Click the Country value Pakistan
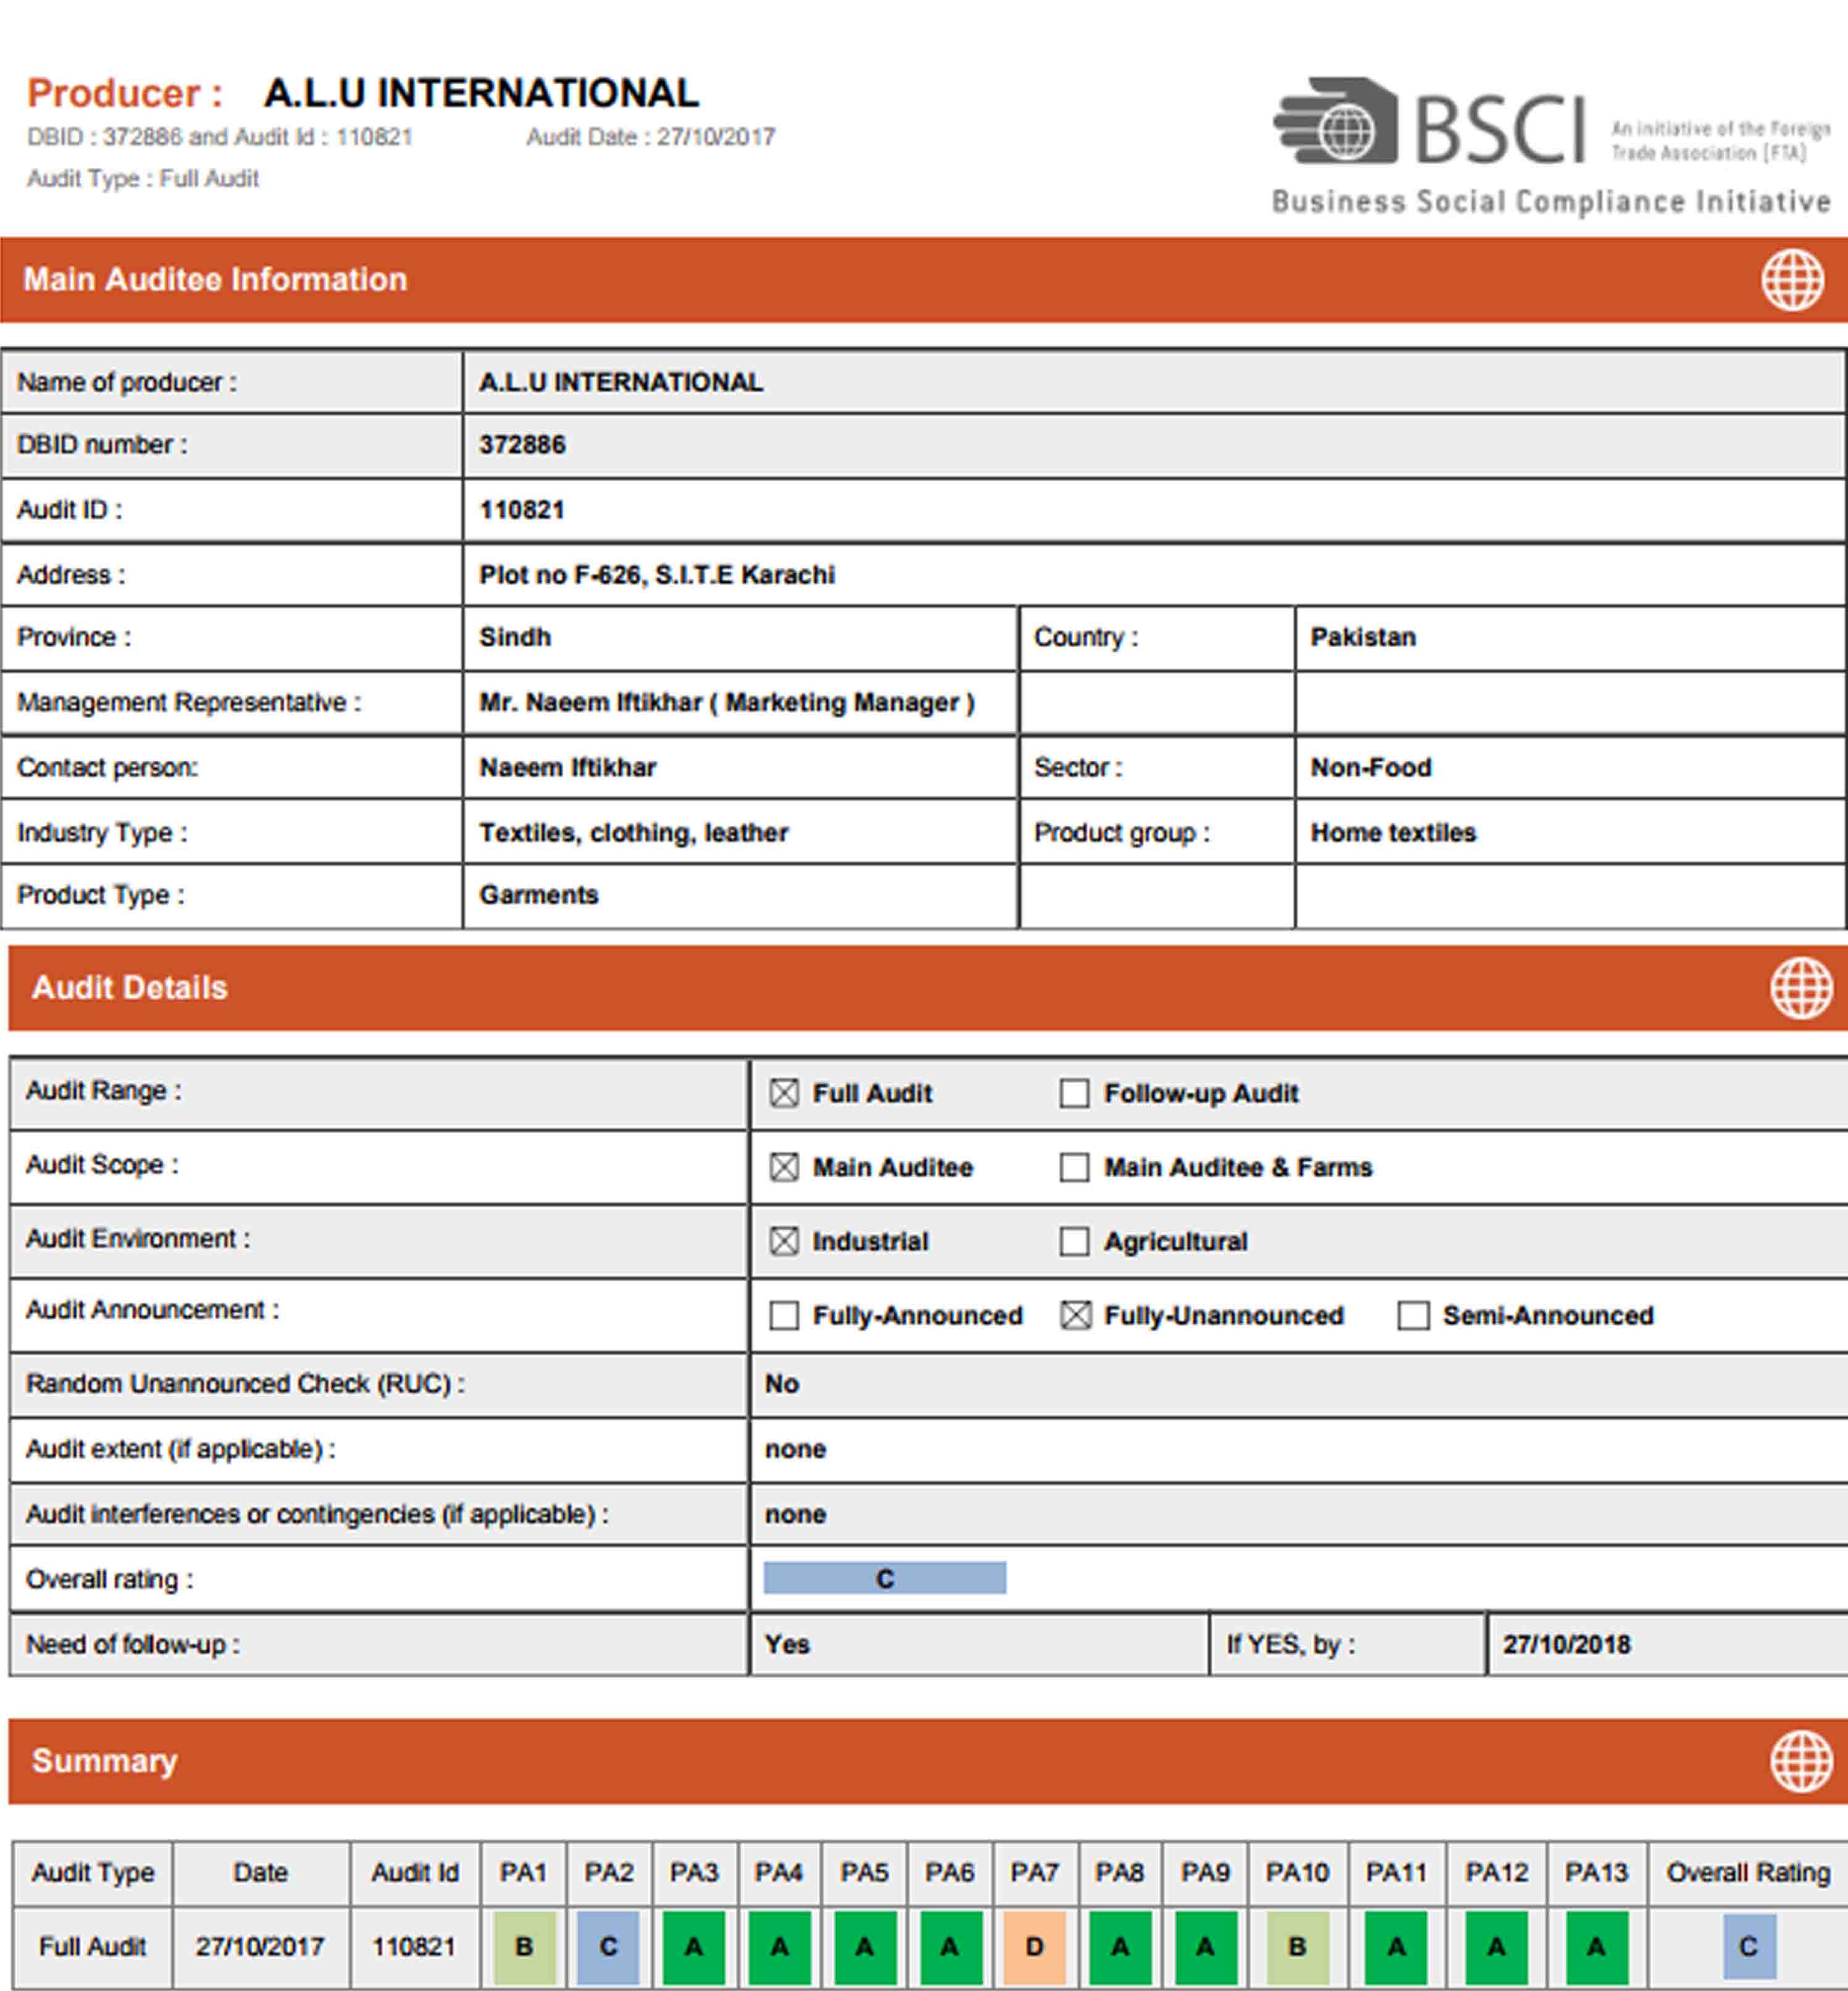Viewport: 1848px width, 1991px height. tap(1363, 637)
